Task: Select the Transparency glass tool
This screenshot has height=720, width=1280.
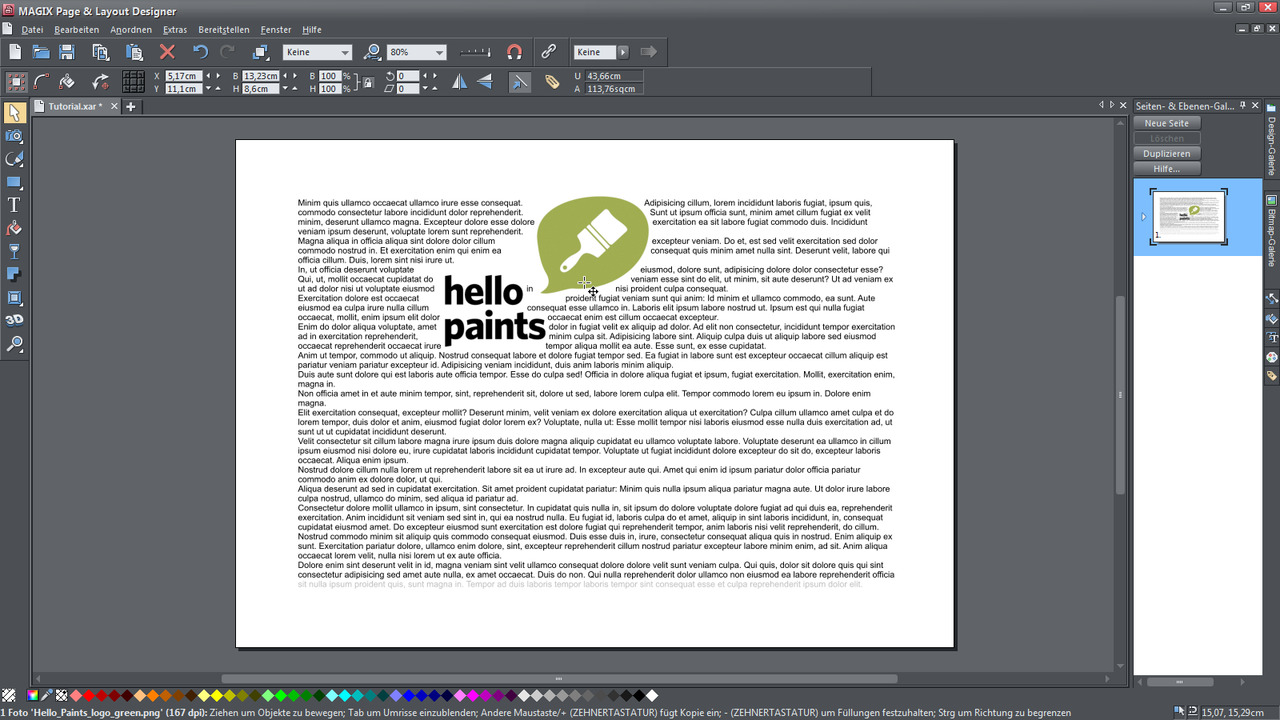Action: point(14,251)
